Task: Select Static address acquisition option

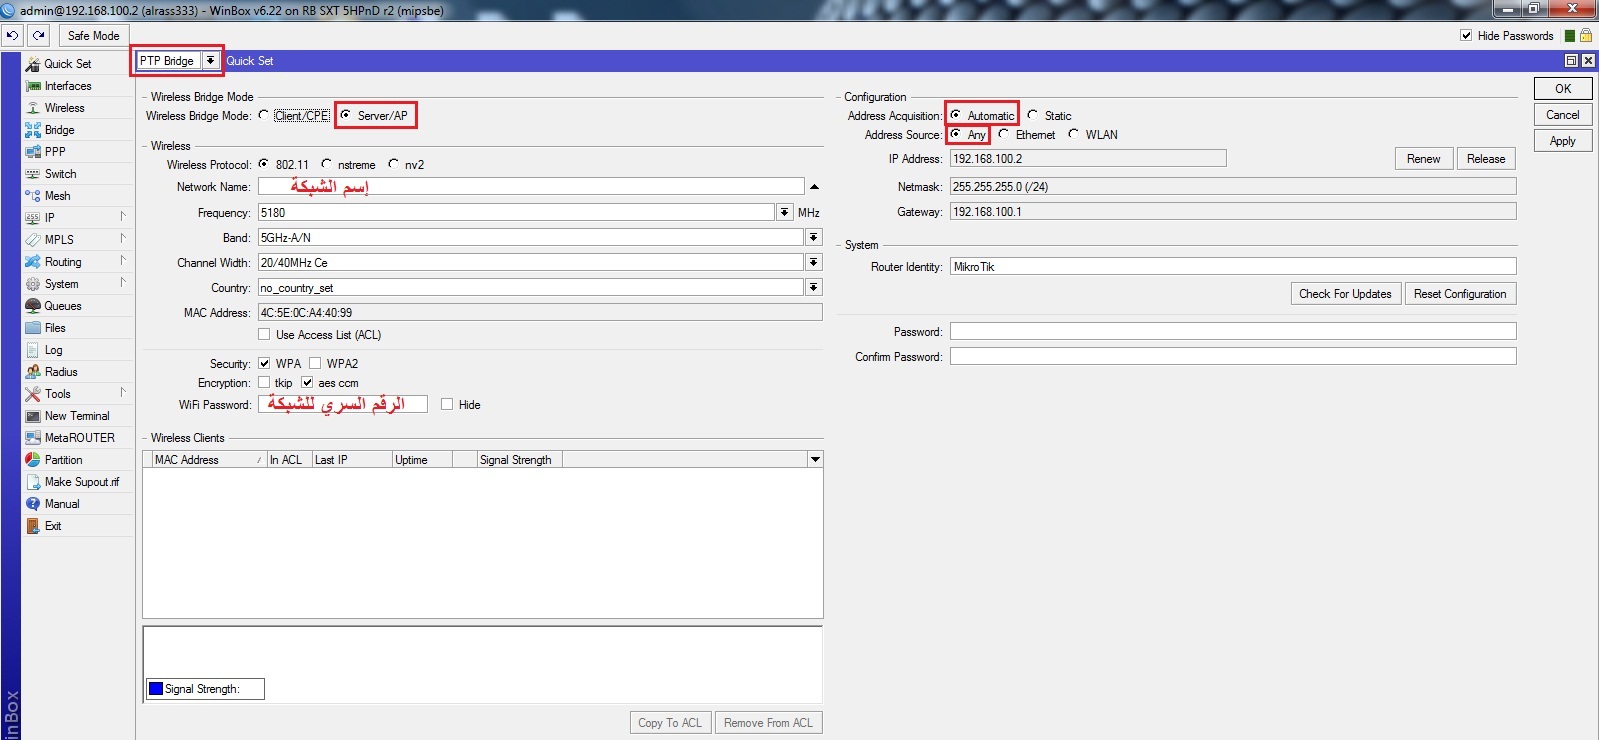Action: pos(1033,115)
